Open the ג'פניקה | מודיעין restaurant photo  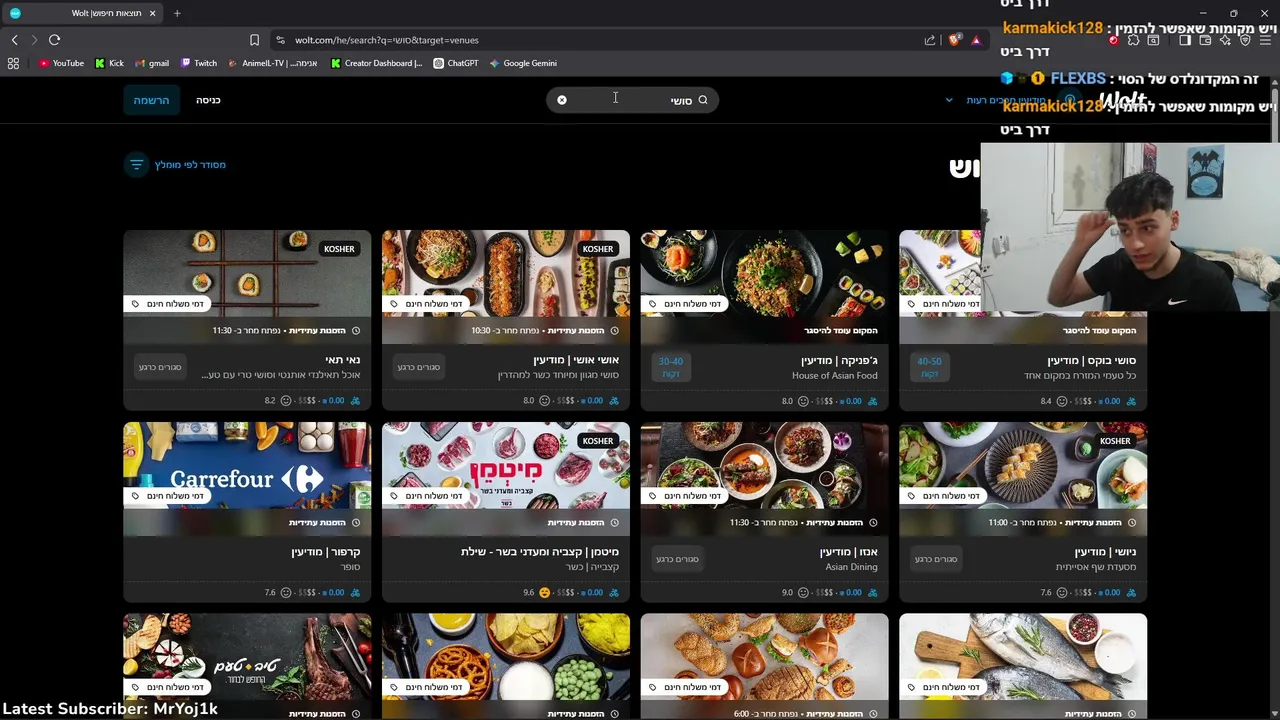(764, 276)
